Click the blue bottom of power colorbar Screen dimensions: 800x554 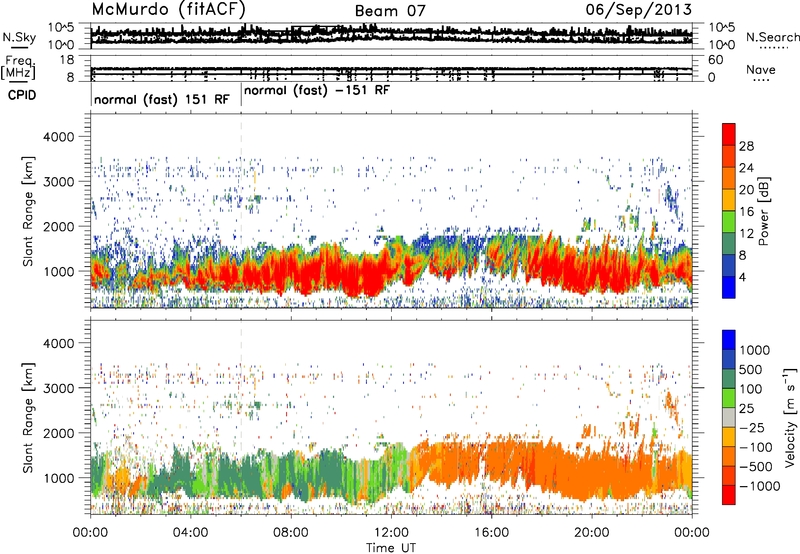729,287
